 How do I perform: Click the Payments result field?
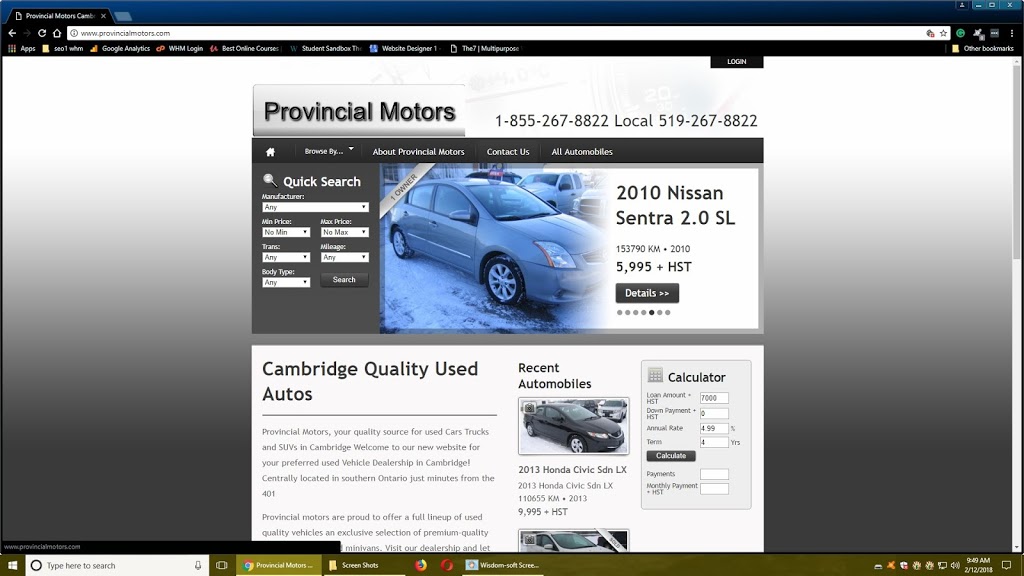(714, 474)
